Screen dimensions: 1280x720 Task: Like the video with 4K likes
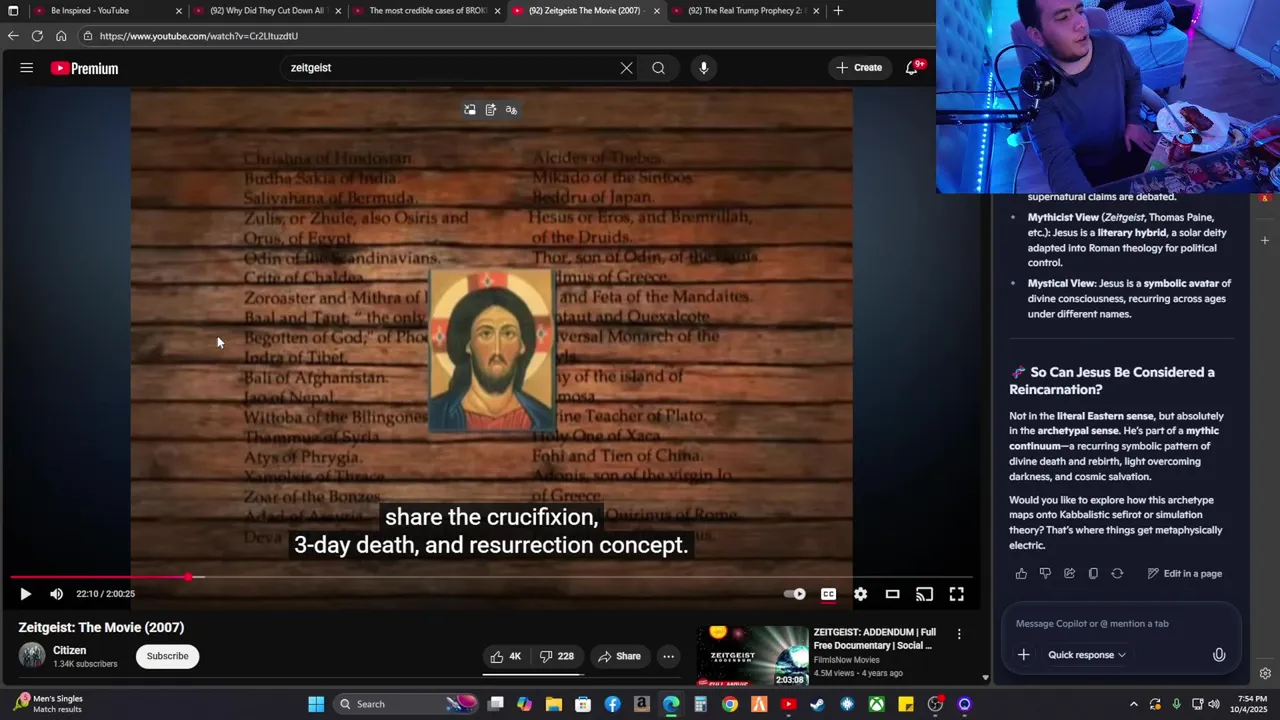(506, 656)
